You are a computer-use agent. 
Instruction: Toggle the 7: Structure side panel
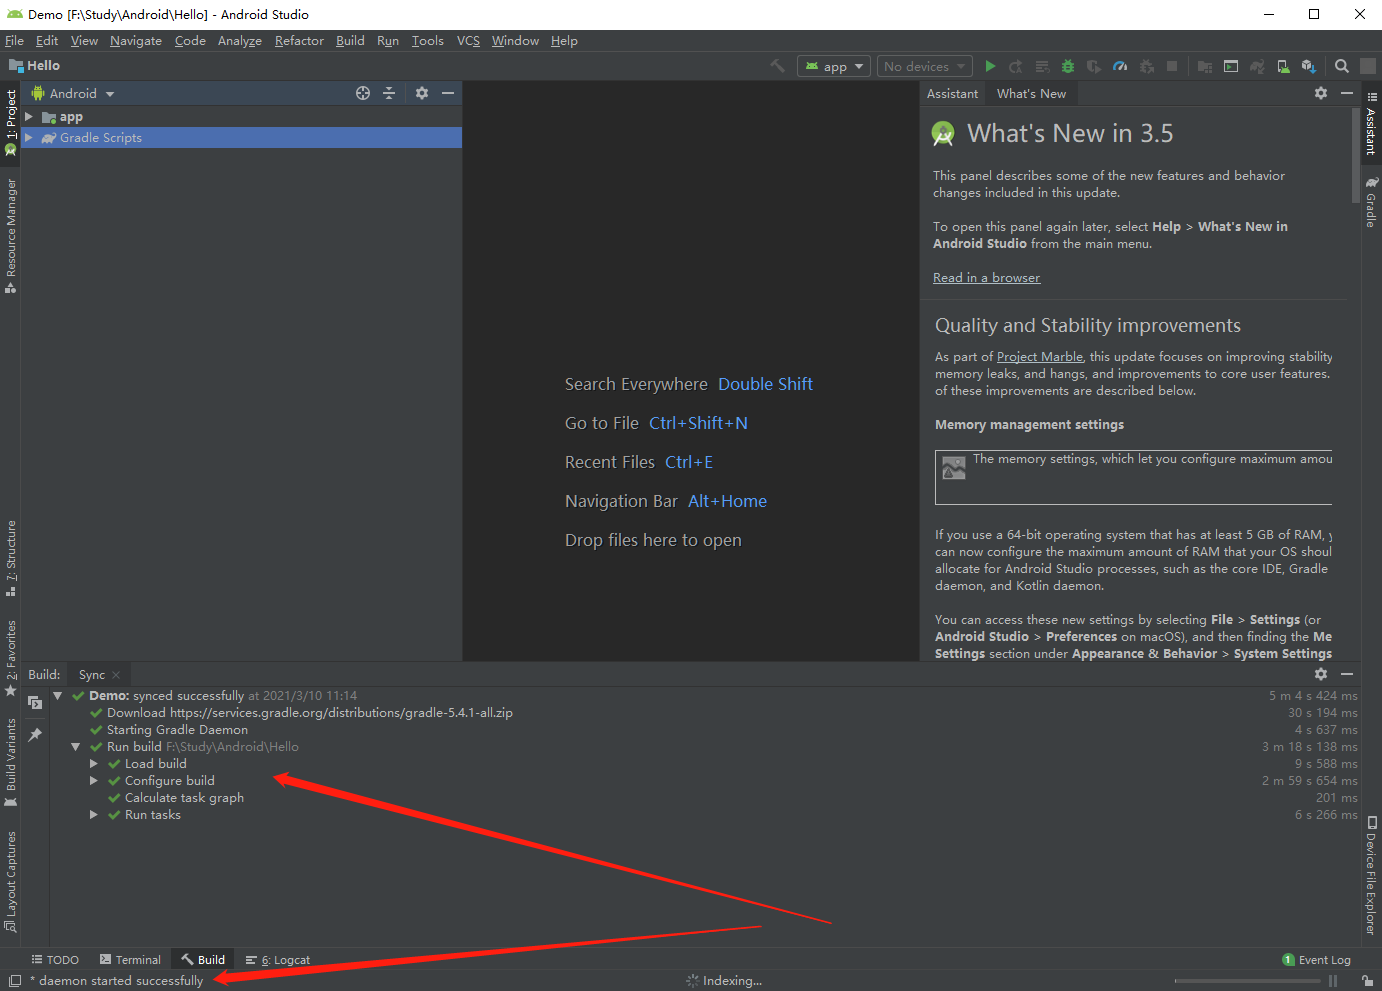[x=11, y=558]
